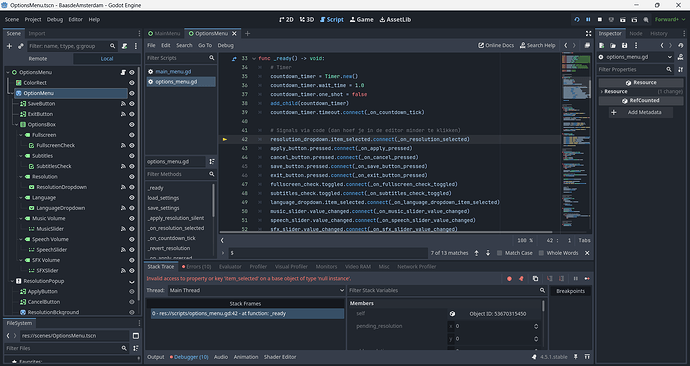Collapse the ResolutionPopup tree node
Screen dimensions: 690x366
click(12, 281)
